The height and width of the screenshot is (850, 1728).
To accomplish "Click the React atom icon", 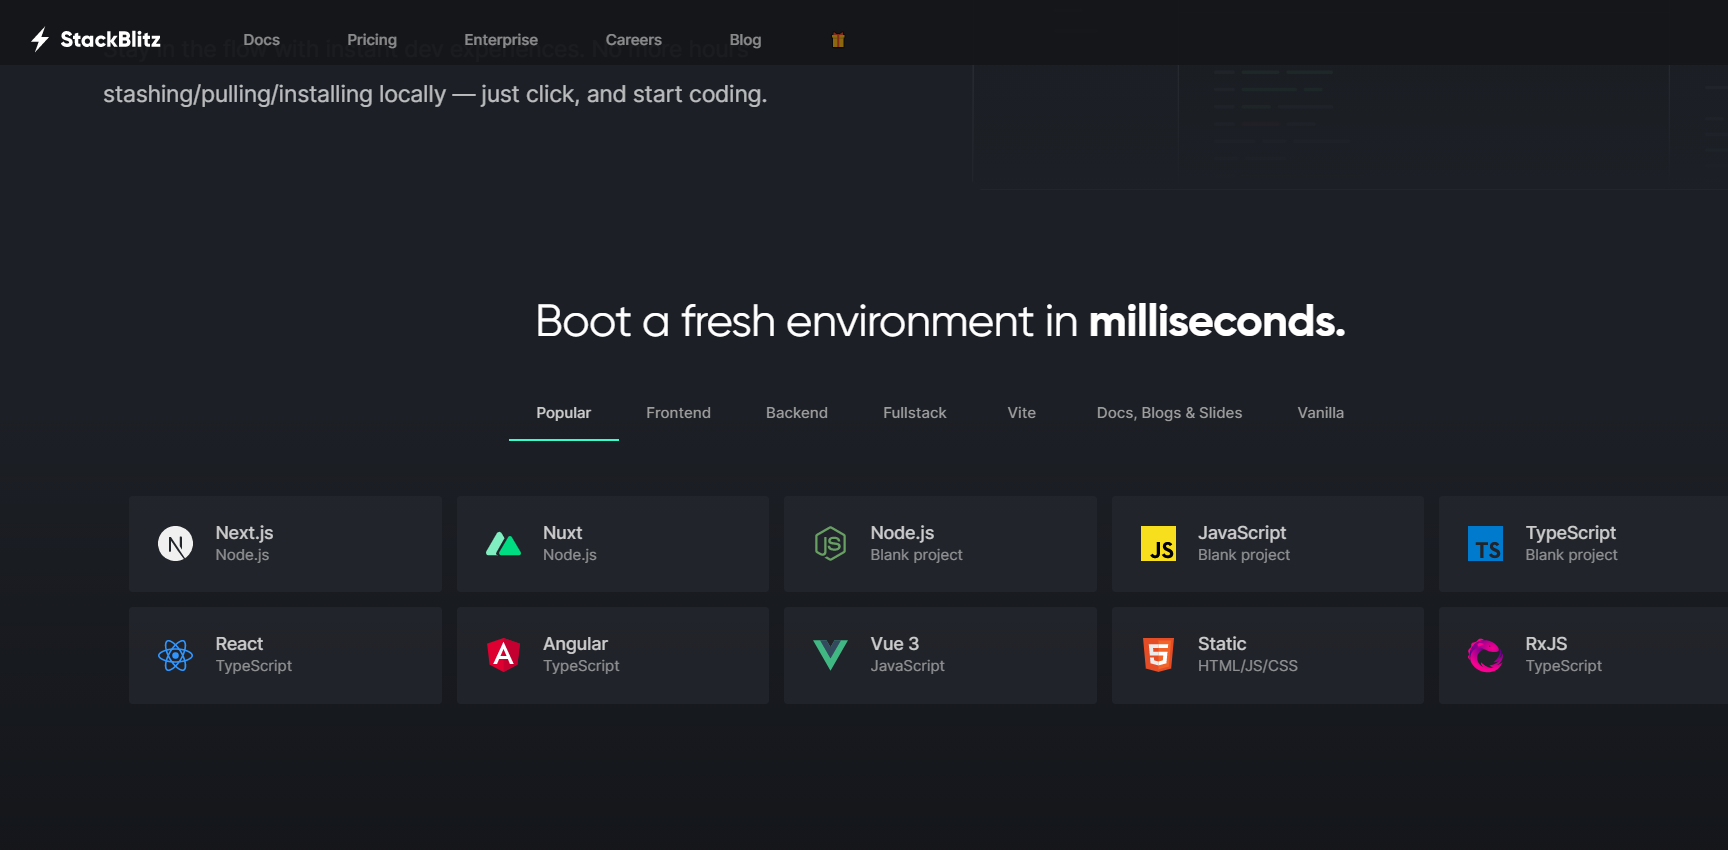I will tap(176, 655).
